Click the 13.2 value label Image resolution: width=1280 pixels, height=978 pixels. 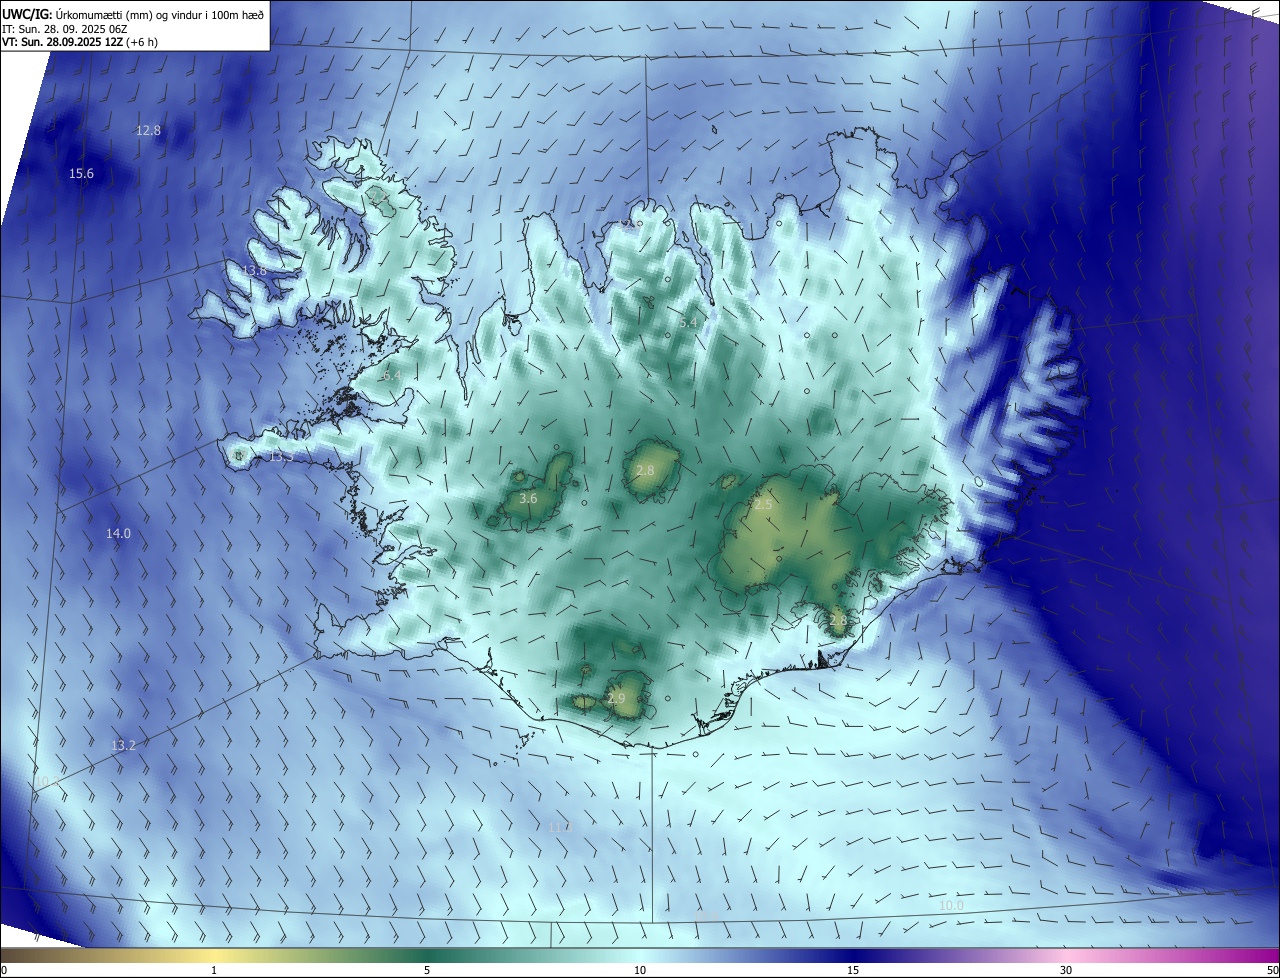pos(123,746)
